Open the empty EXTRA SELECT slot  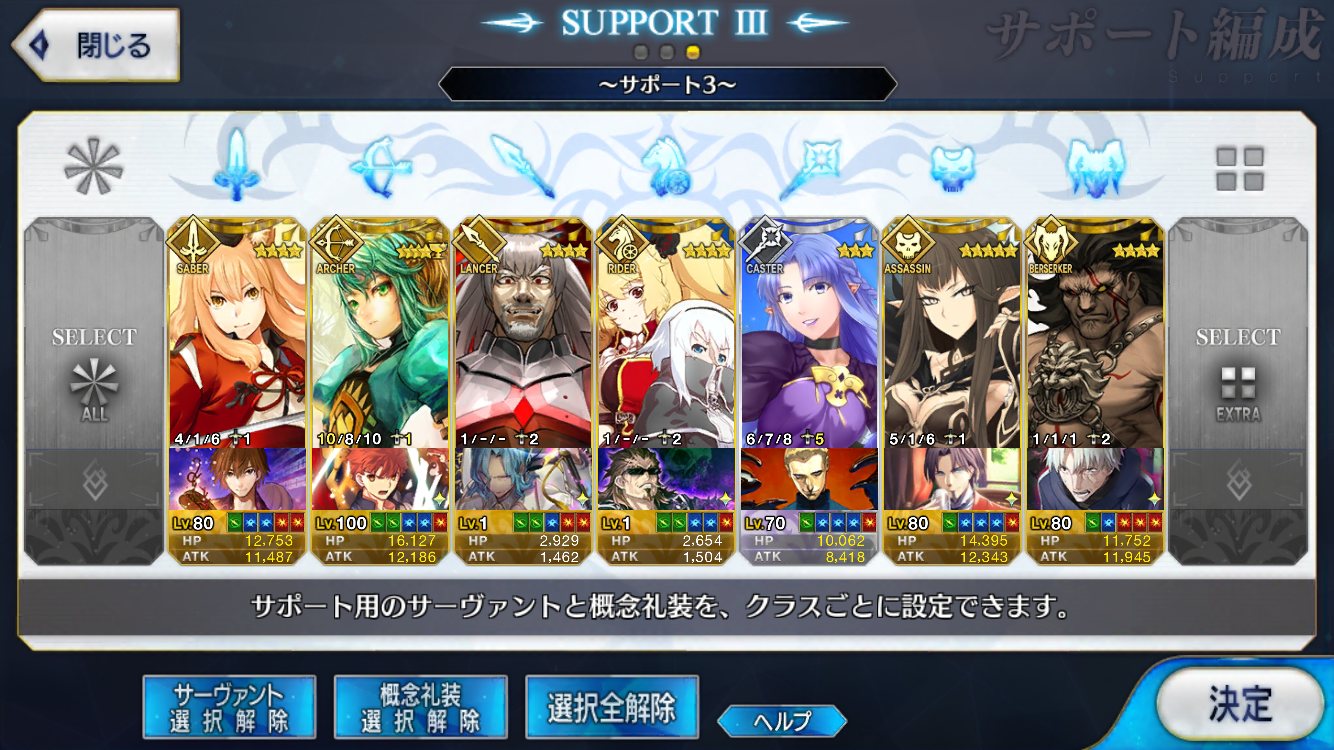coord(1238,391)
